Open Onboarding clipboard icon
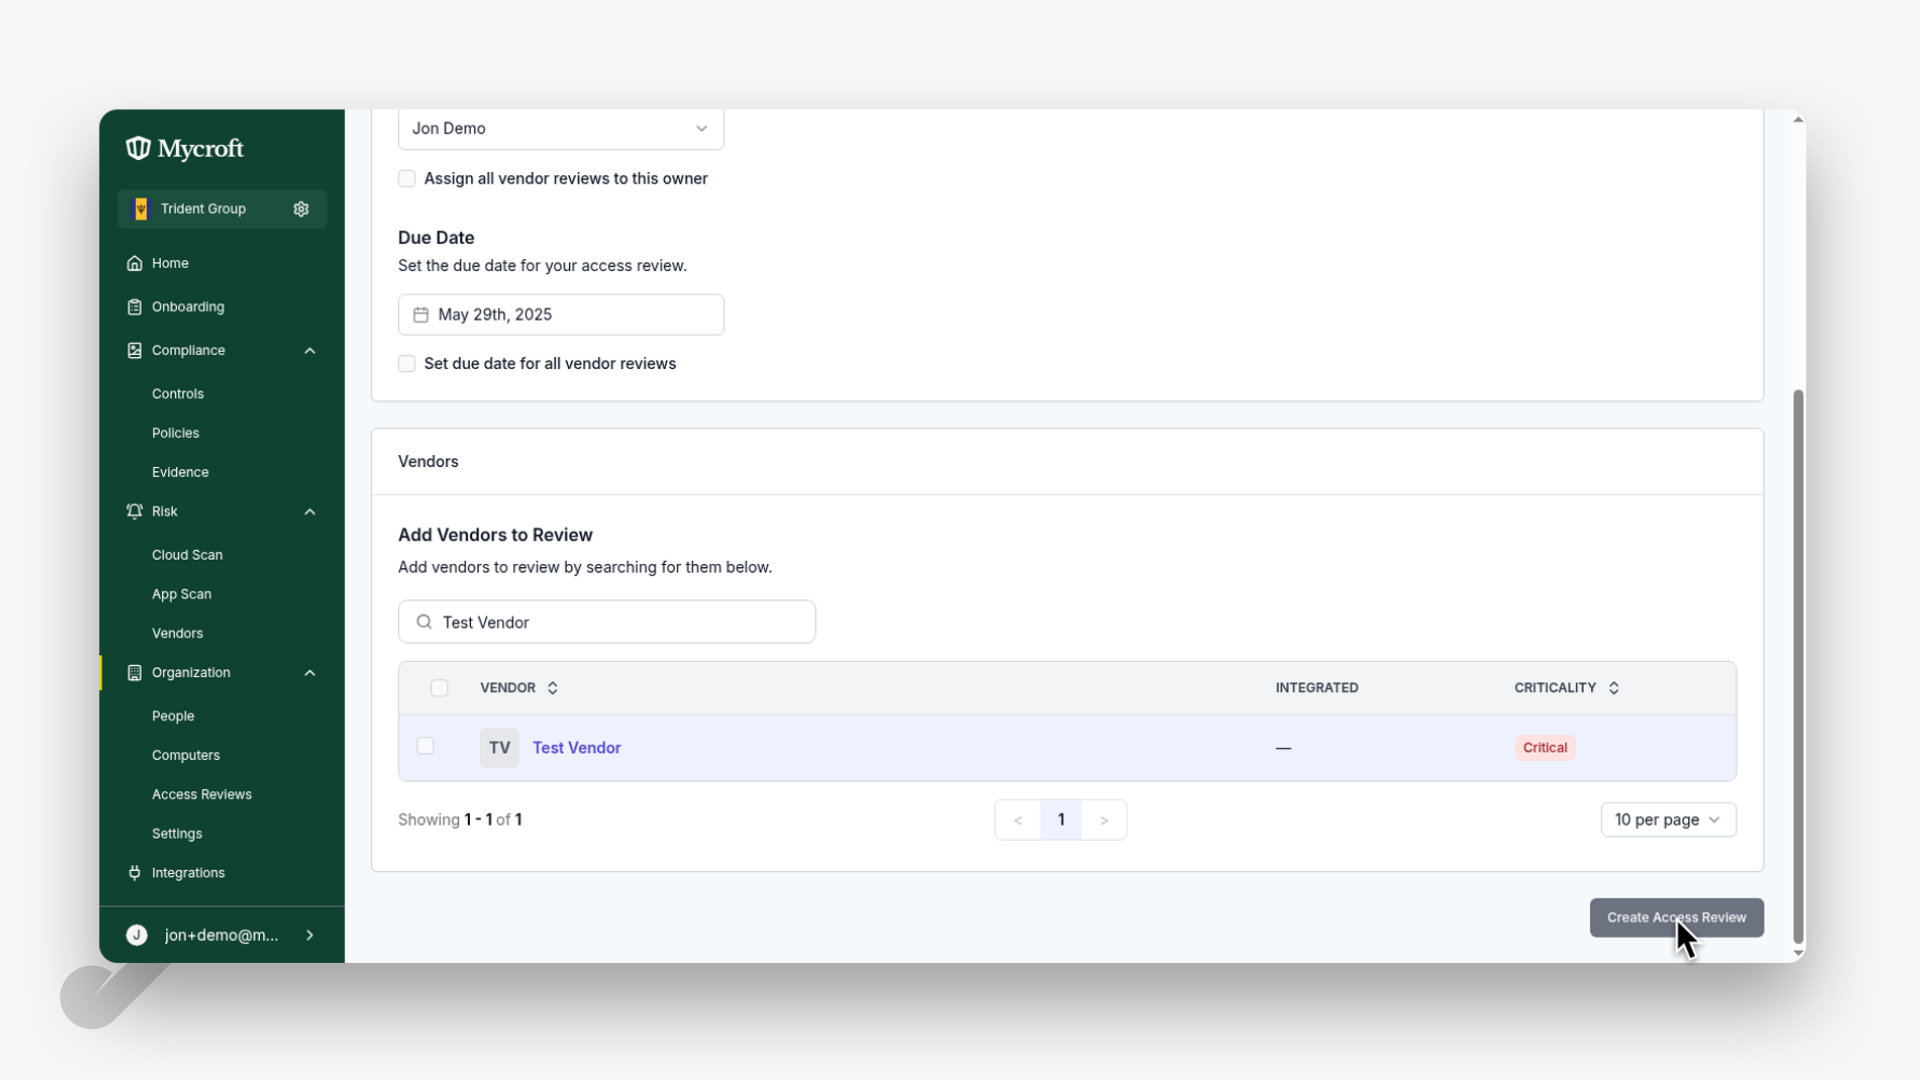Viewport: 1920px width, 1080px height. pyautogui.click(x=134, y=307)
